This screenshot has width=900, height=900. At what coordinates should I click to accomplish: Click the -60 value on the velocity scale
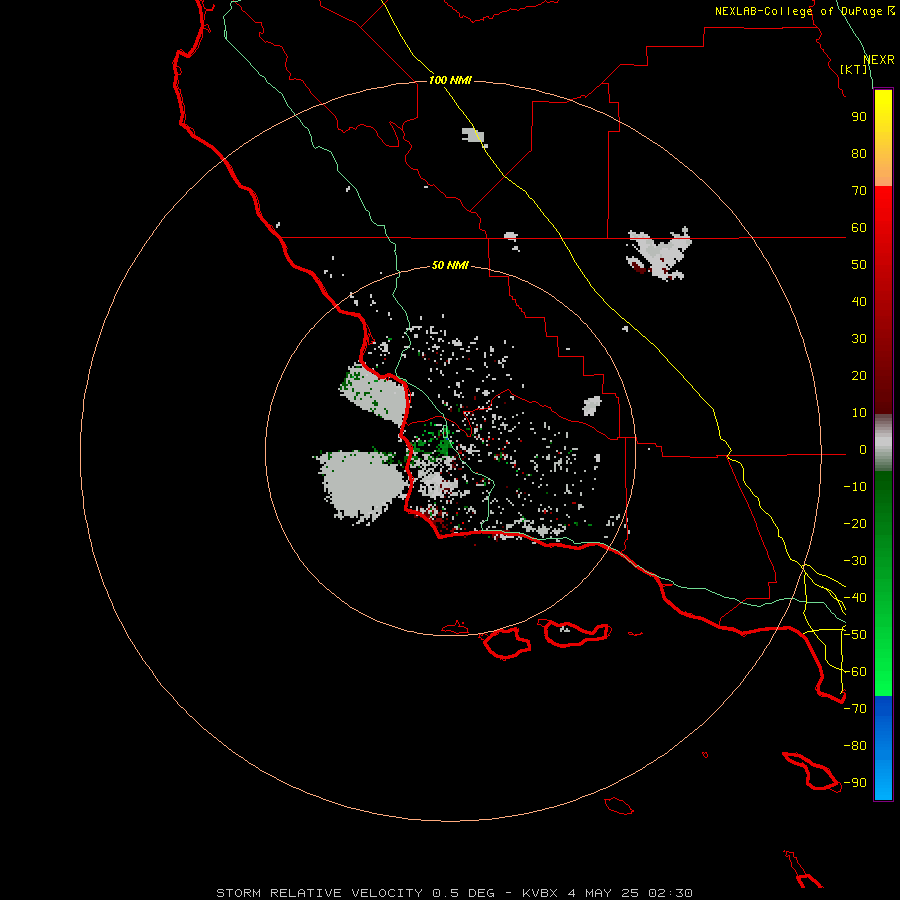pyautogui.click(x=855, y=672)
